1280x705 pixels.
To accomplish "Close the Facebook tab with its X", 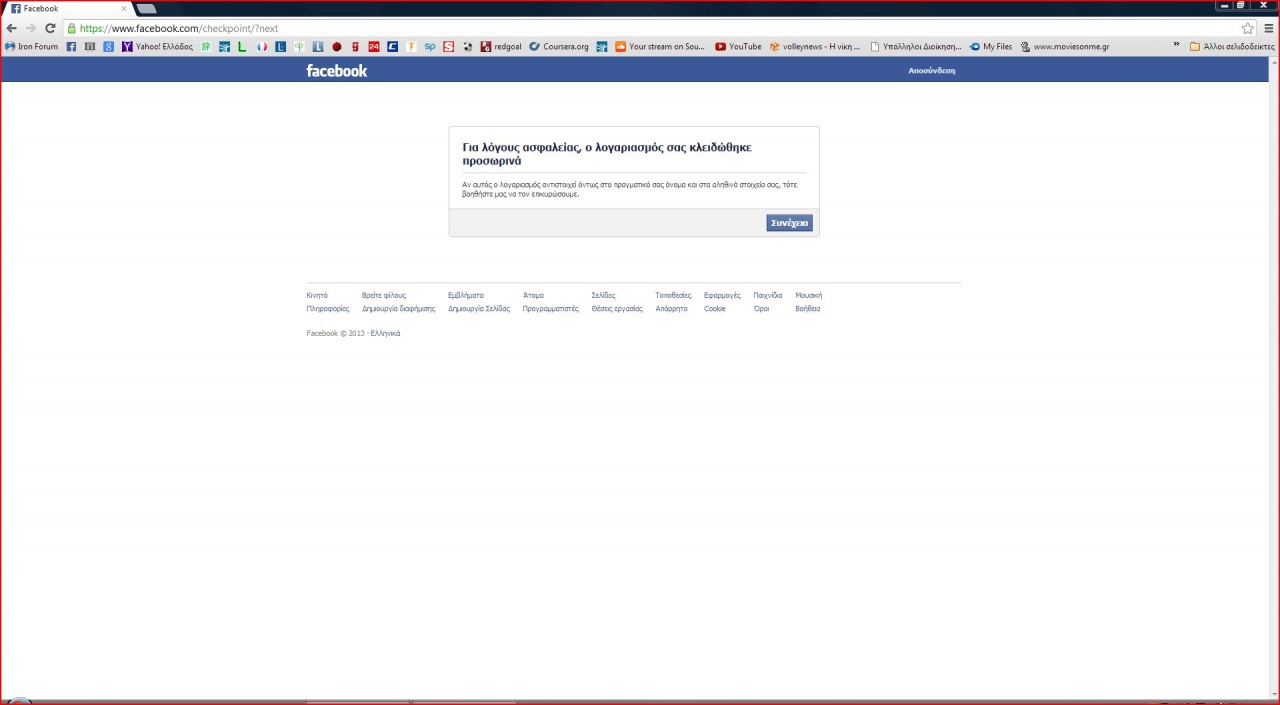I will [x=124, y=8].
